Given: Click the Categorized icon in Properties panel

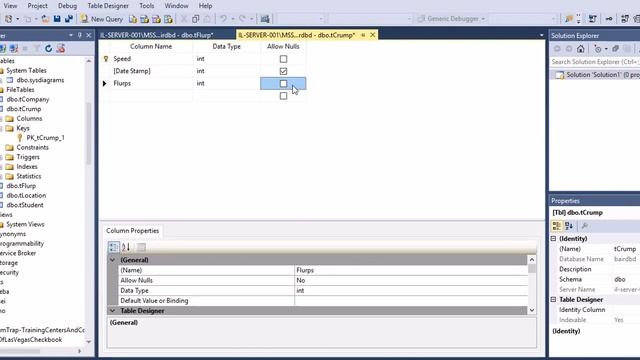Looking at the screenshot, I should coord(557,226).
